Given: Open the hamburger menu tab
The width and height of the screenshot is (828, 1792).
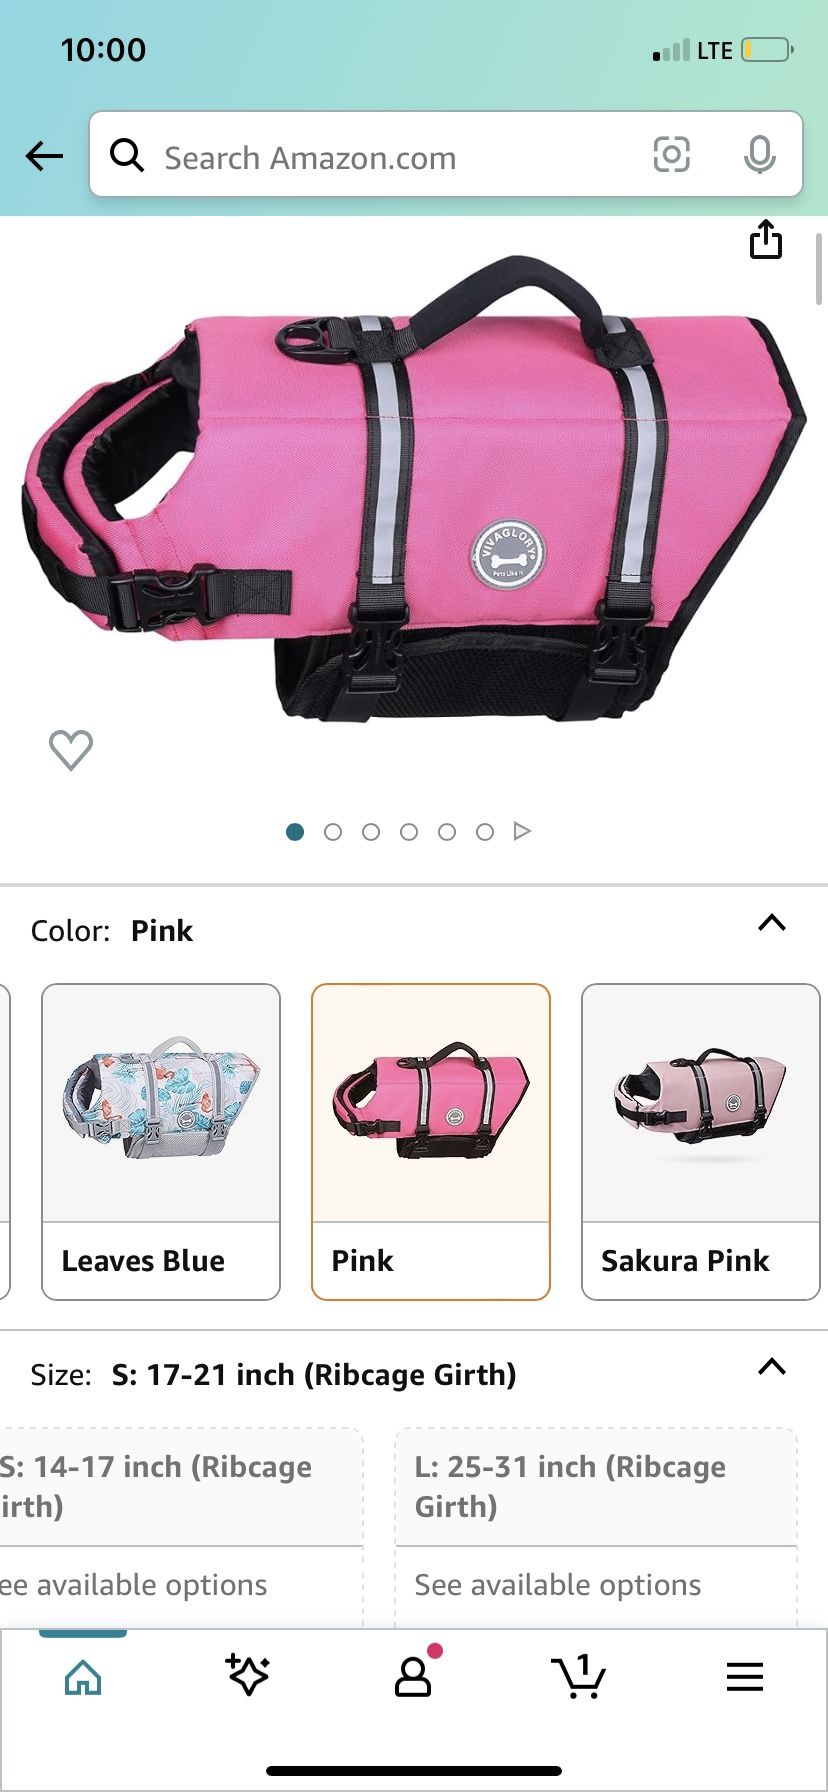Looking at the screenshot, I should tap(745, 1676).
